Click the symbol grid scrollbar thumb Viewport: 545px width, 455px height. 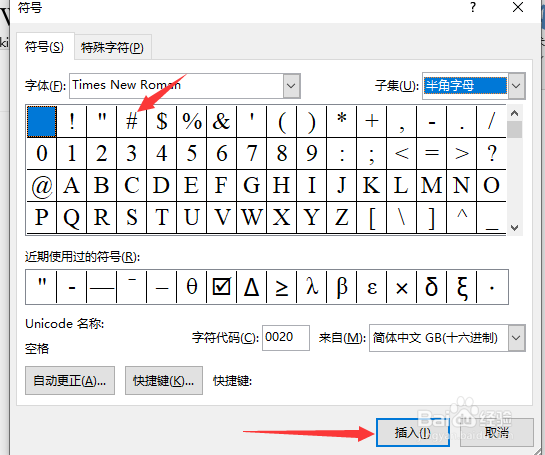pyautogui.click(x=515, y=129)
